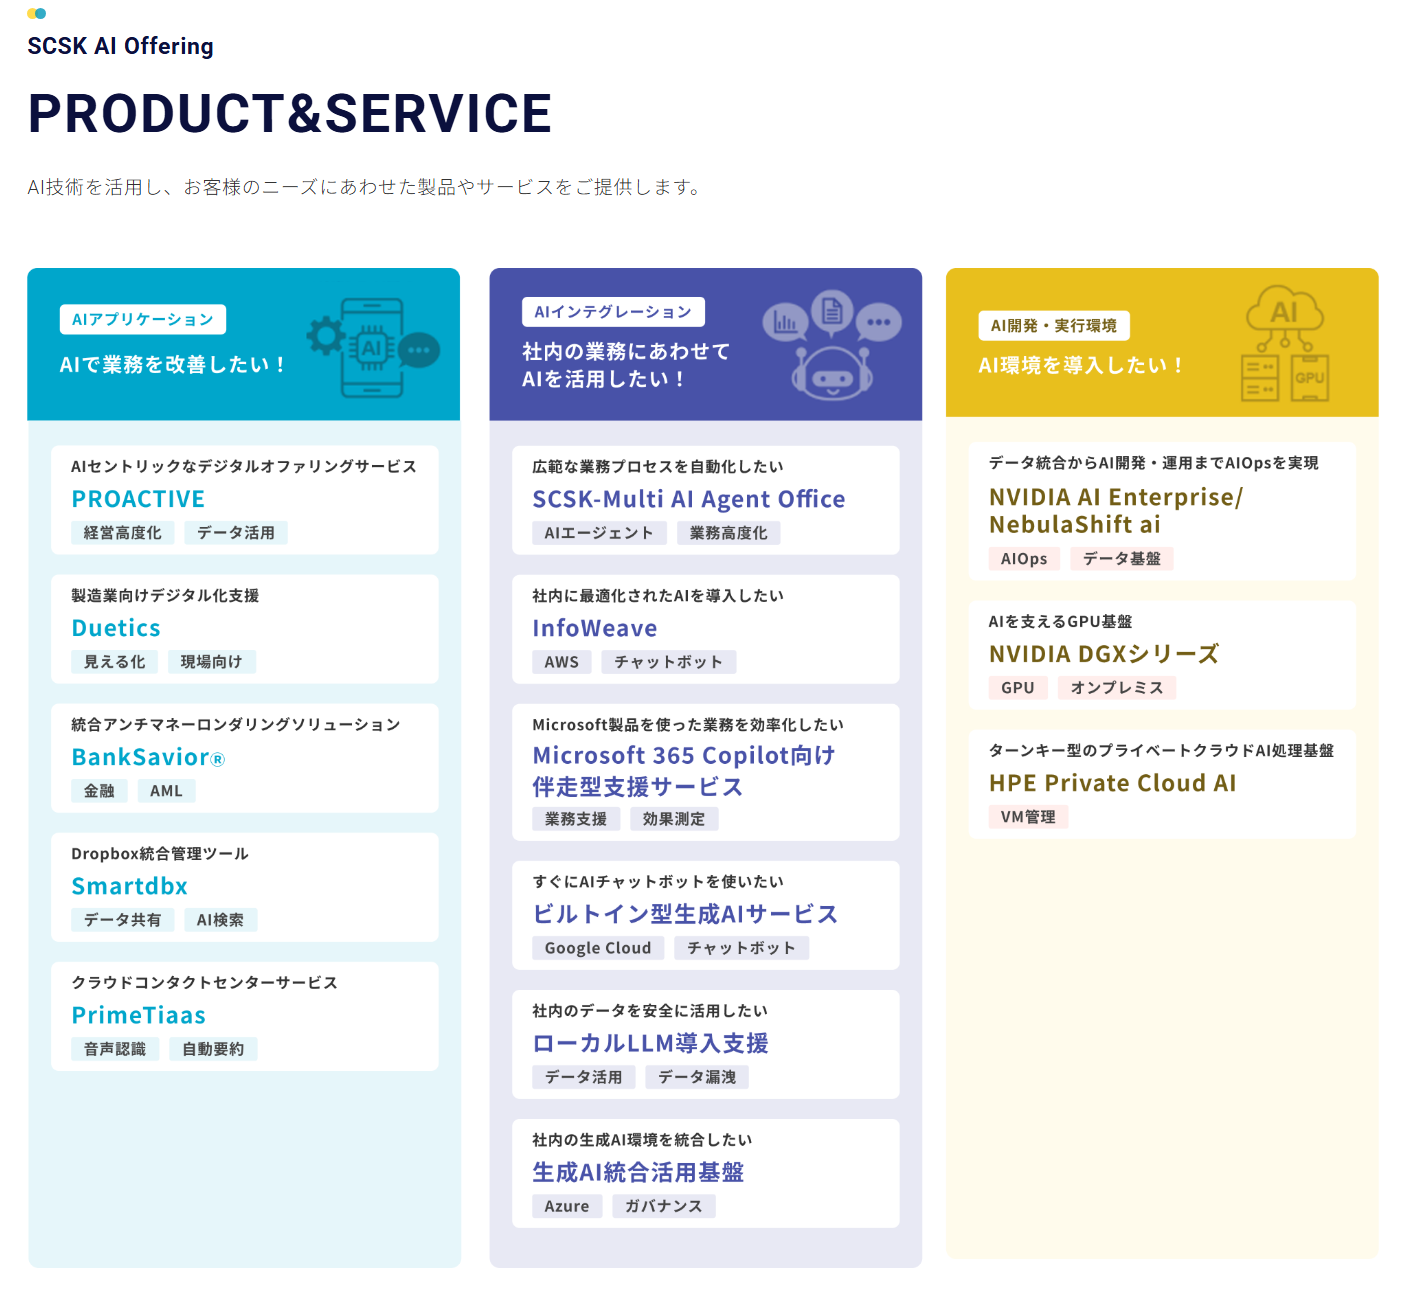Viewport: 1410px width, 1298px height.
Task: Open the Duetics product link
Action: (x=116, y=628)
